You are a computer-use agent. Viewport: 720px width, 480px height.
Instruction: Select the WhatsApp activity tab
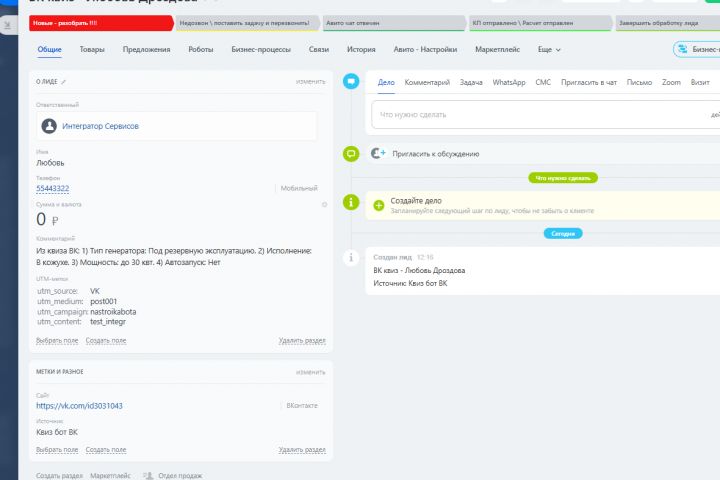[509, 82]
